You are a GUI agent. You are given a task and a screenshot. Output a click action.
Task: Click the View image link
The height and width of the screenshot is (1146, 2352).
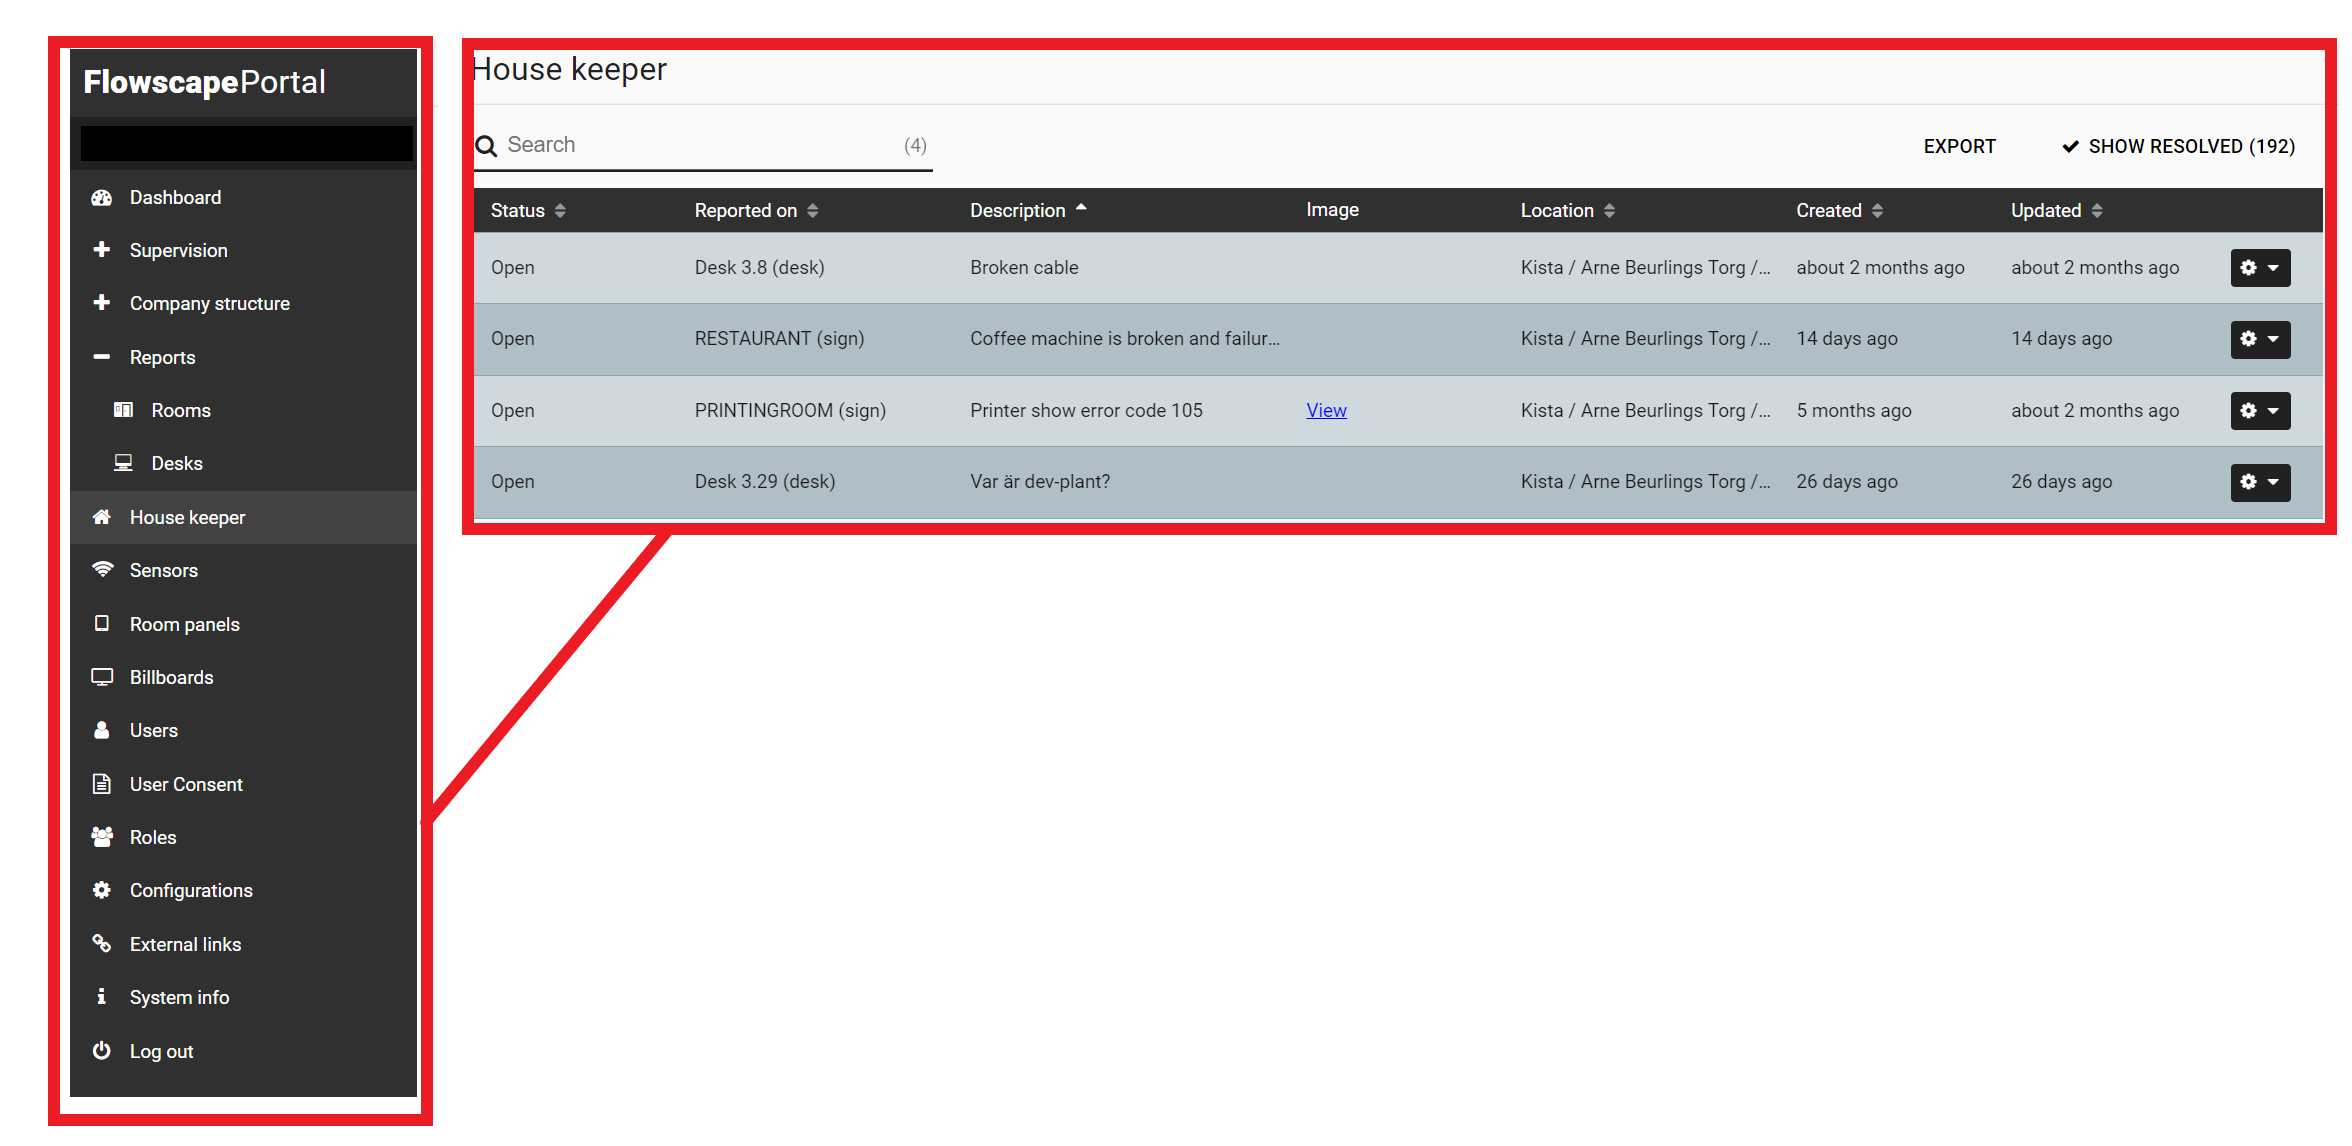[x=1326, y=411]
